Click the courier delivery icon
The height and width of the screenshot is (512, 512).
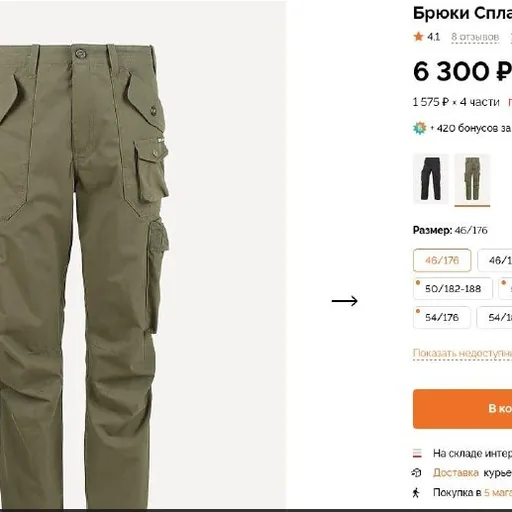[417, 473]
